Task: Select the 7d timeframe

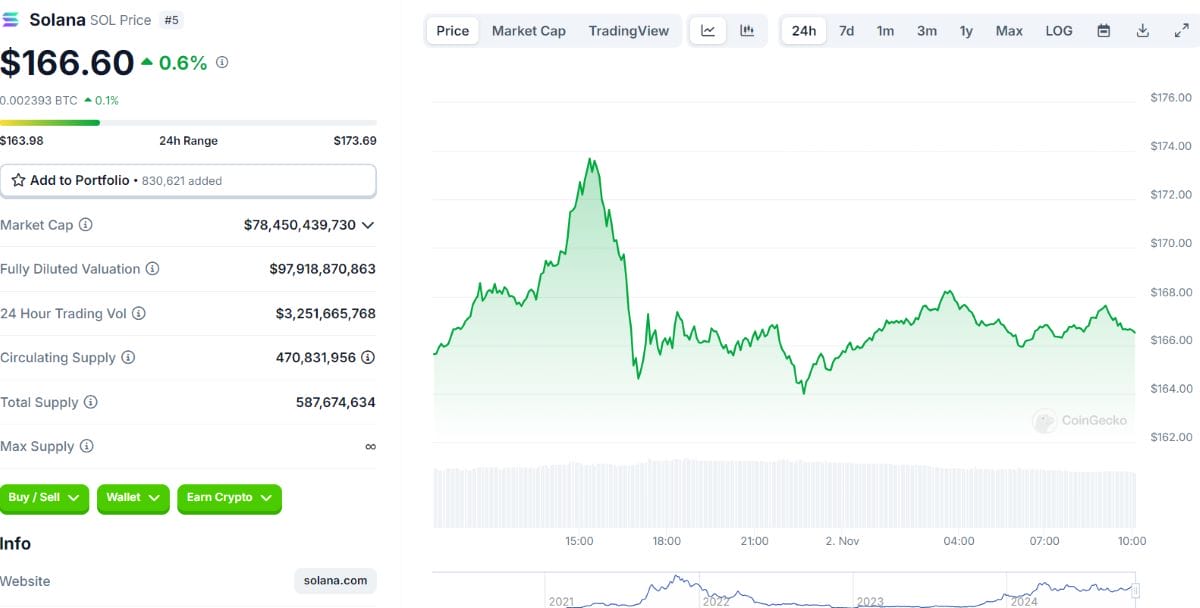Action: pyautogui.click(x=846, y=30)
